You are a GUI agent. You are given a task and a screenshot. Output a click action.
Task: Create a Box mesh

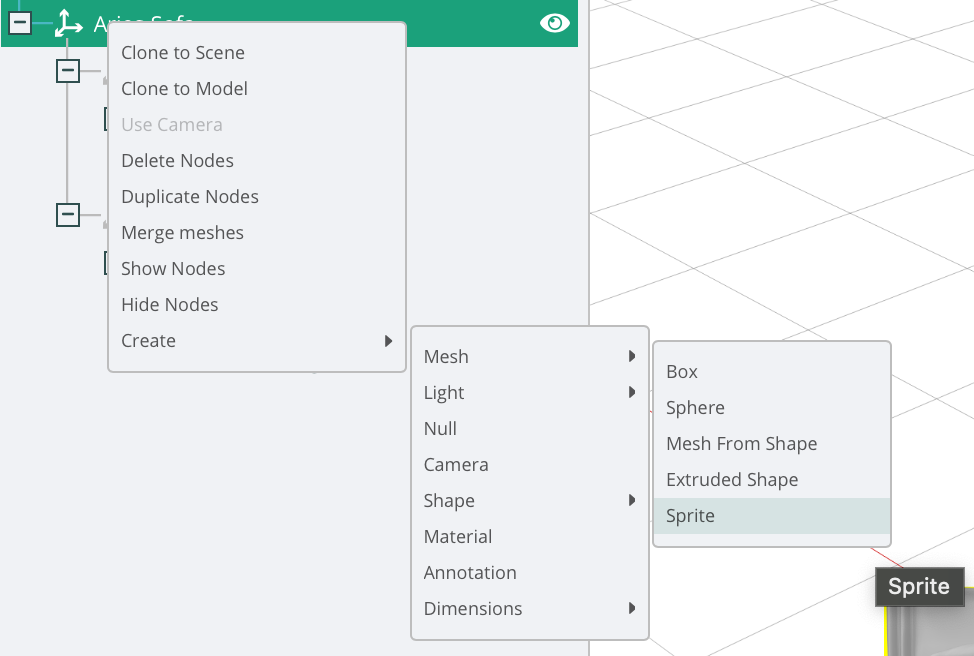click(x=682, y=372)
